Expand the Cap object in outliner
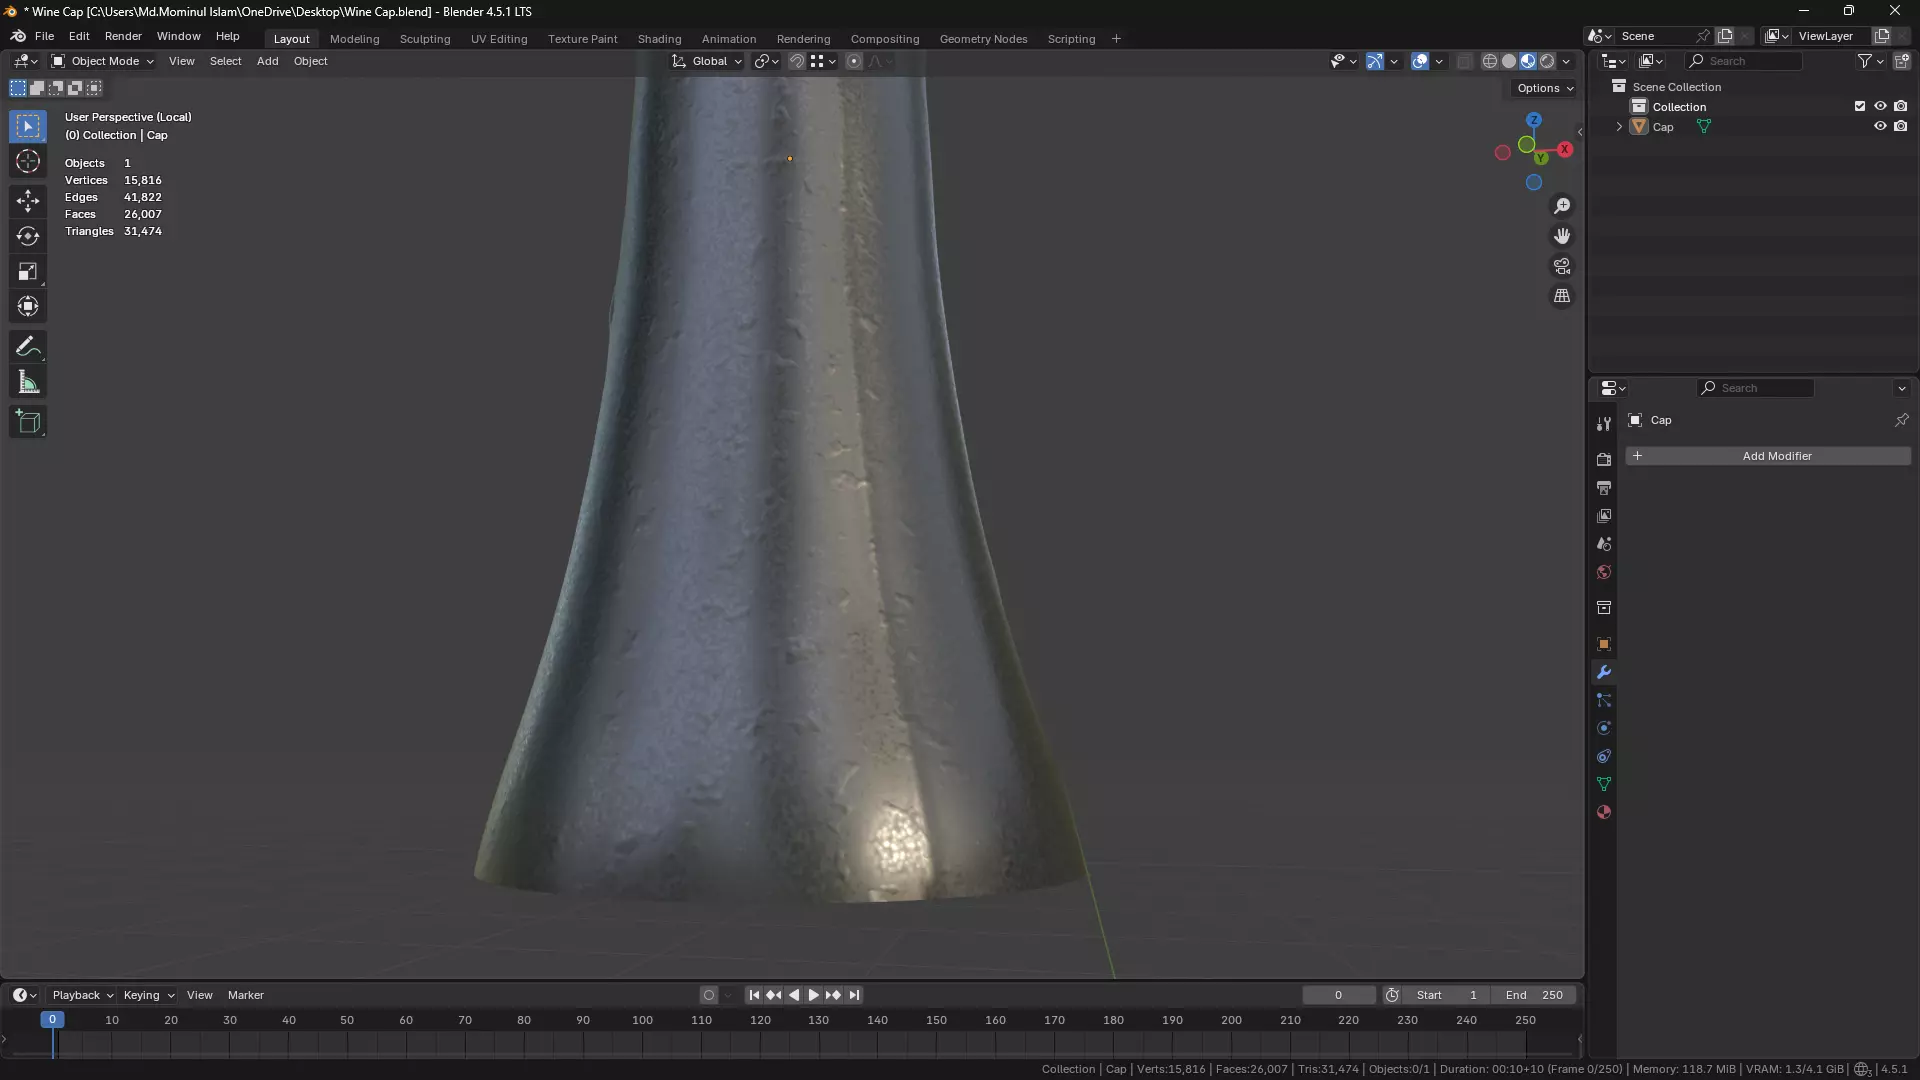The width and height of the screenshot is (1920, 1080). pos(1619,127)
